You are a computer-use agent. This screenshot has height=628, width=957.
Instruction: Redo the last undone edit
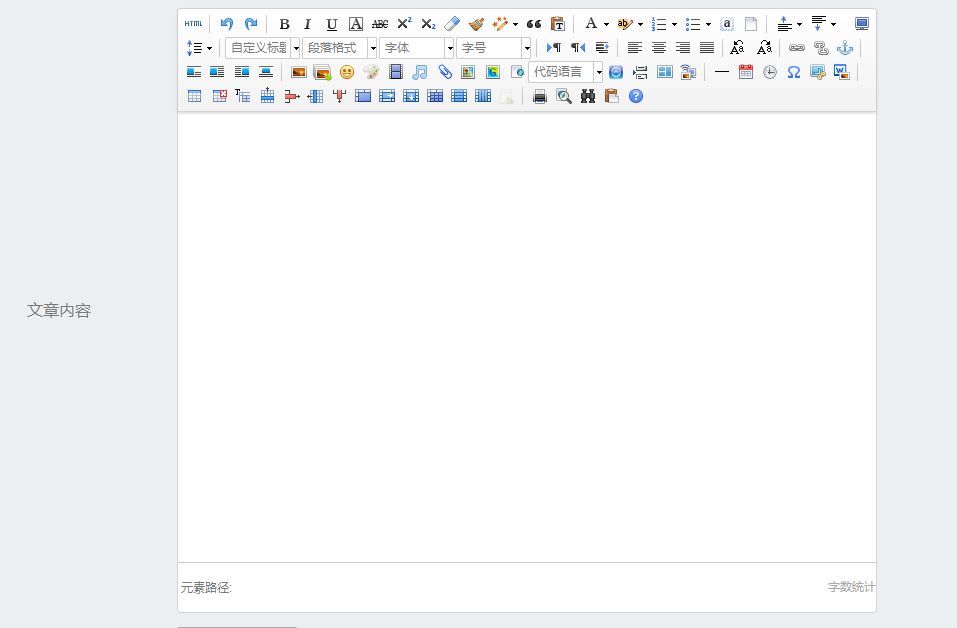[251, 24]
